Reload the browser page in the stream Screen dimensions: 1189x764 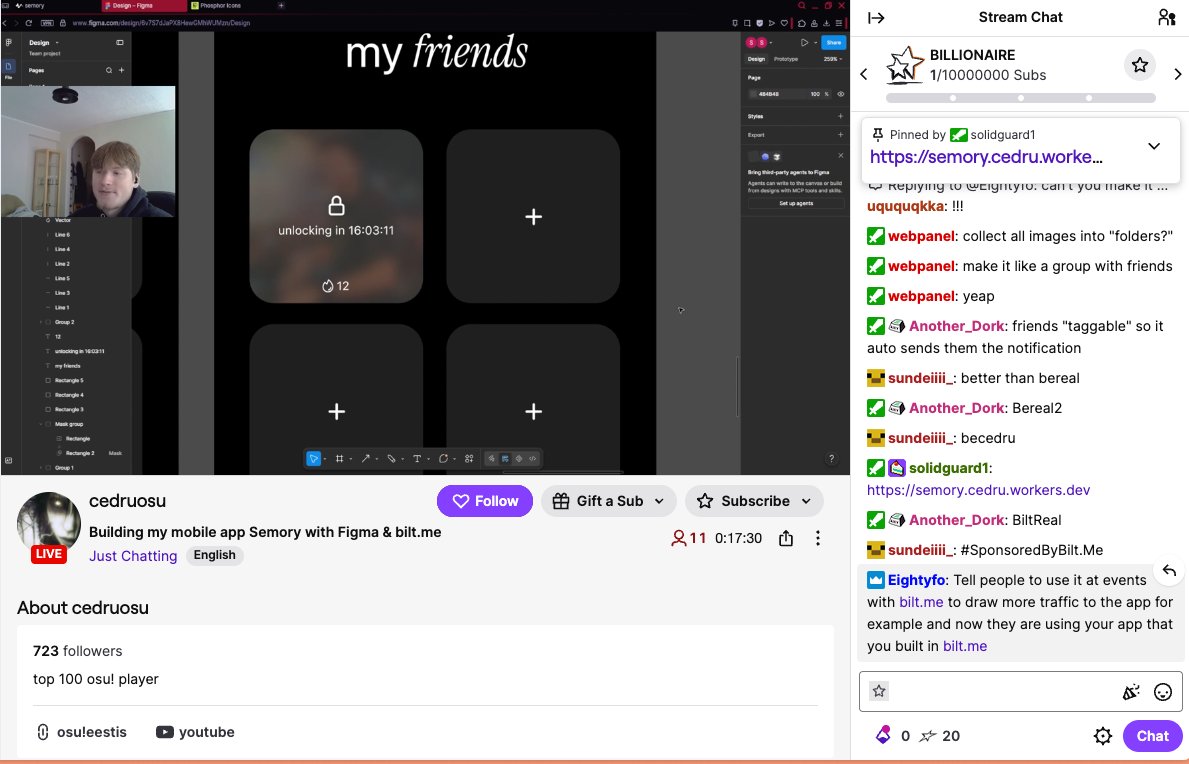29,23
